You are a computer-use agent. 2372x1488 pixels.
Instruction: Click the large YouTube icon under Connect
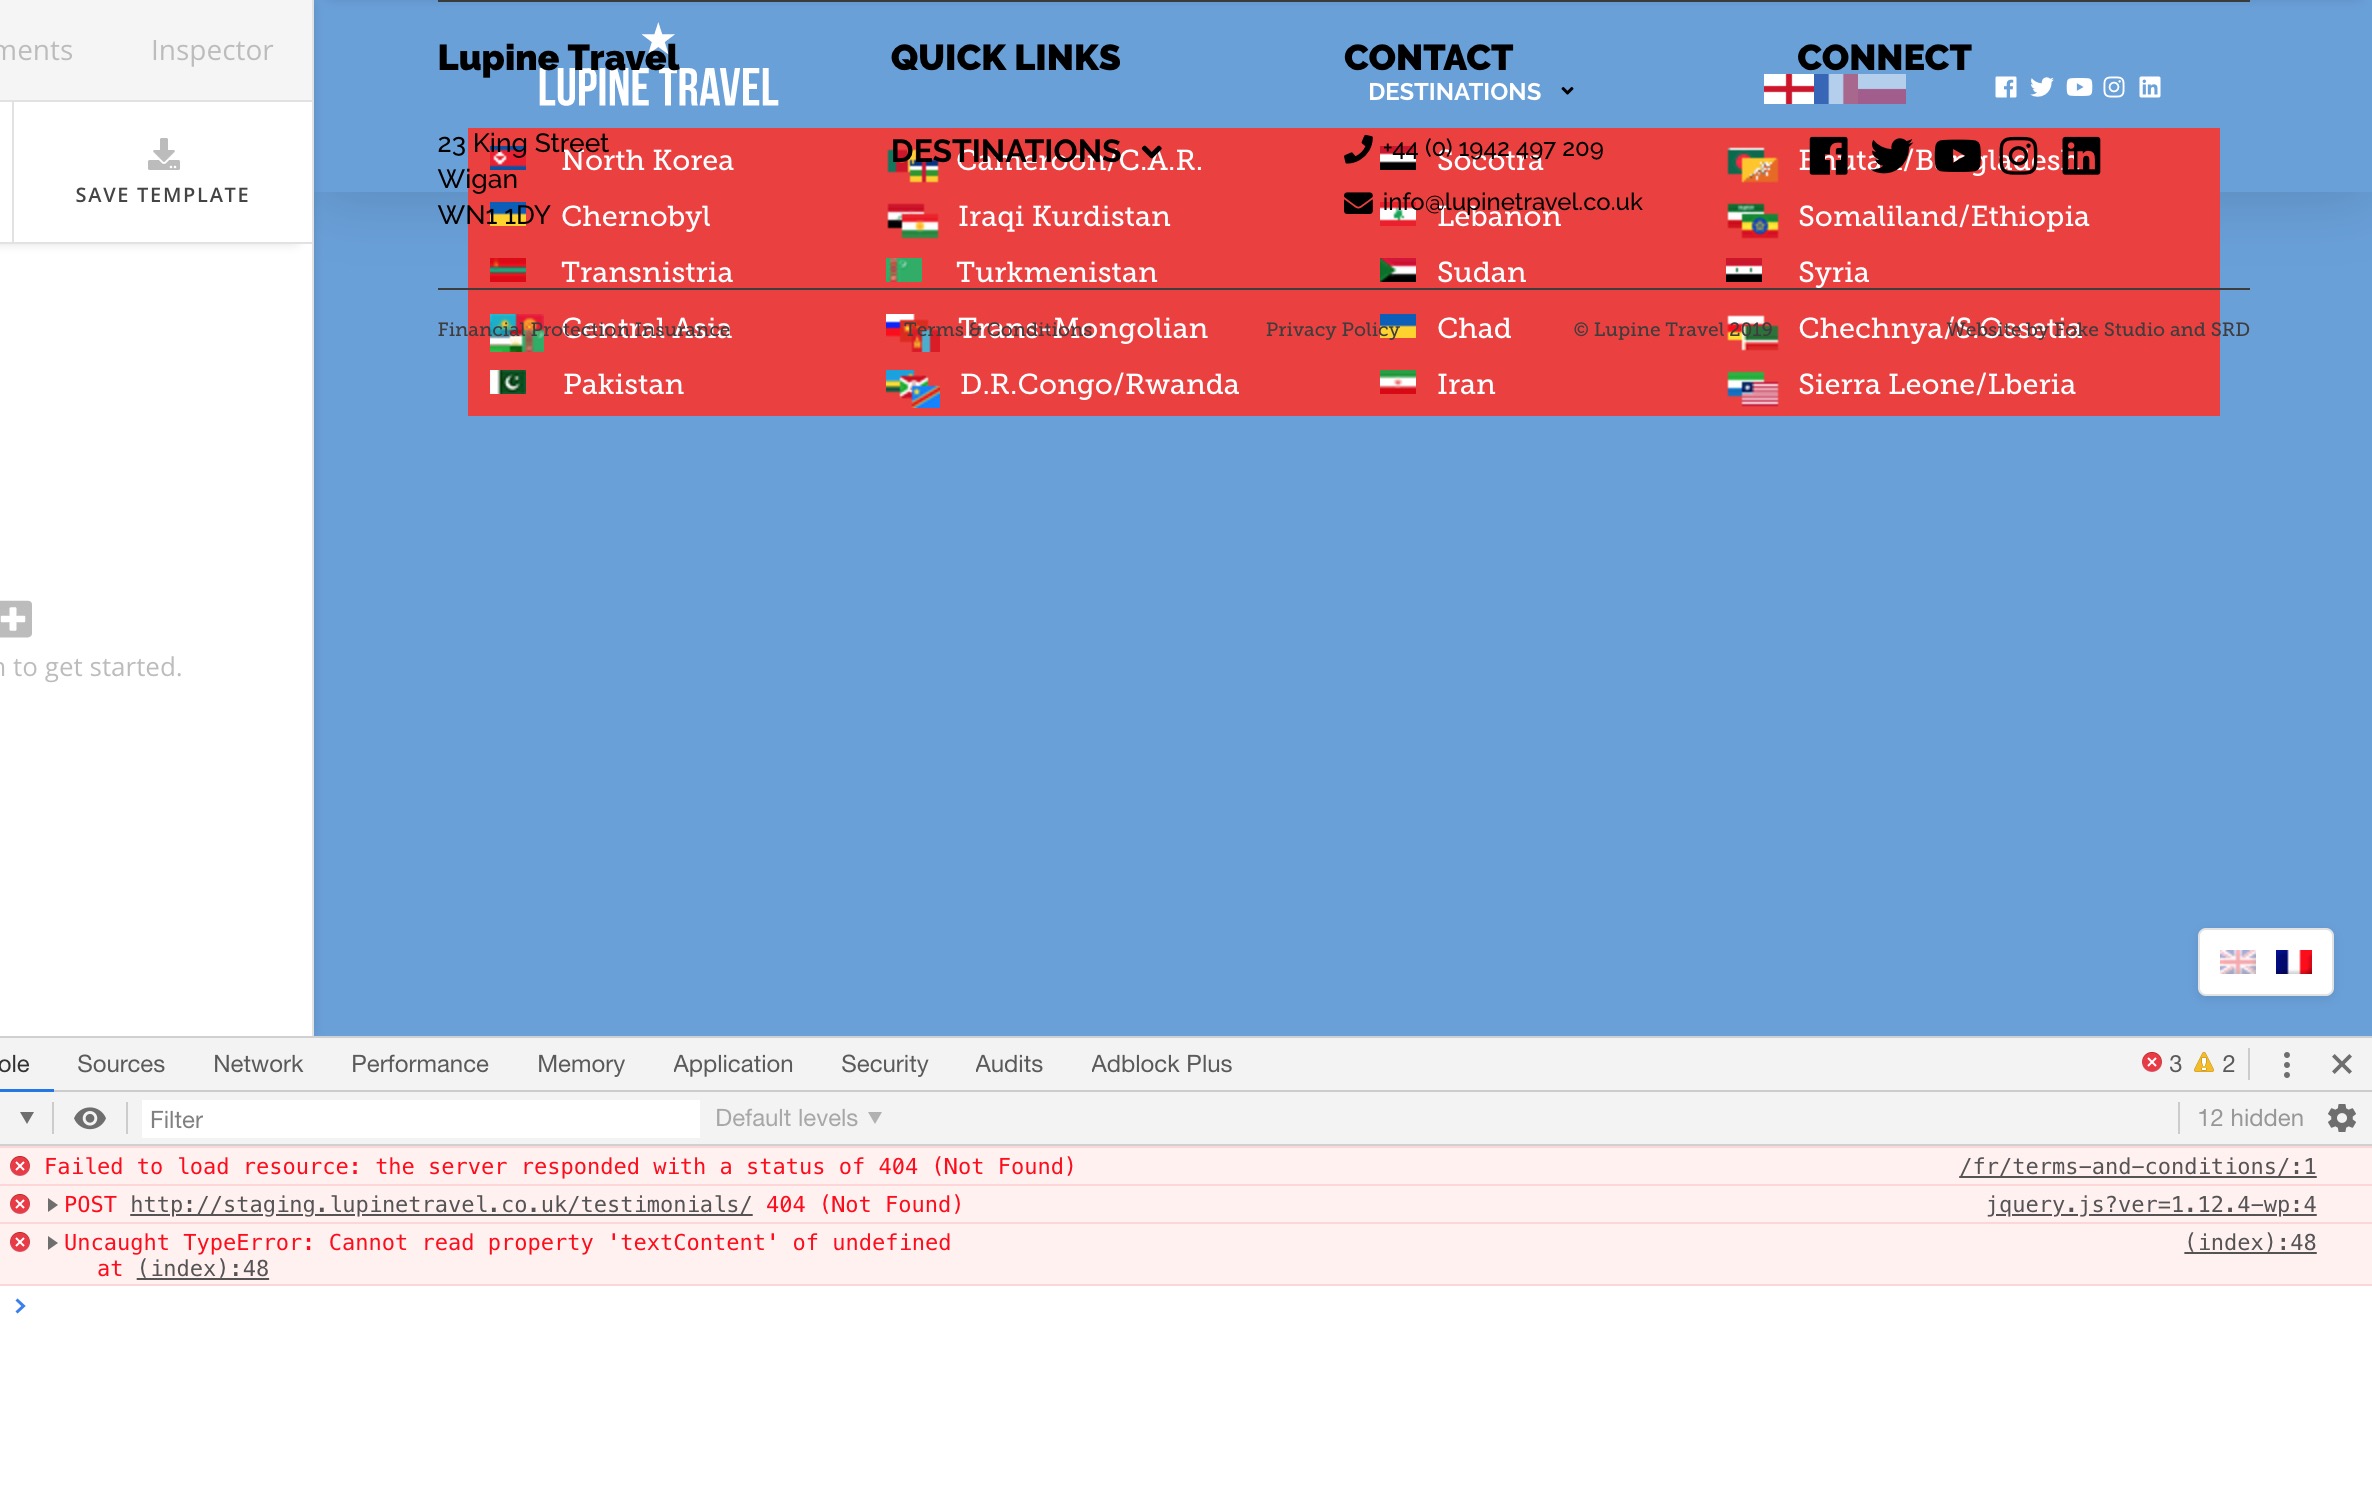click(x=1957, y=157)
